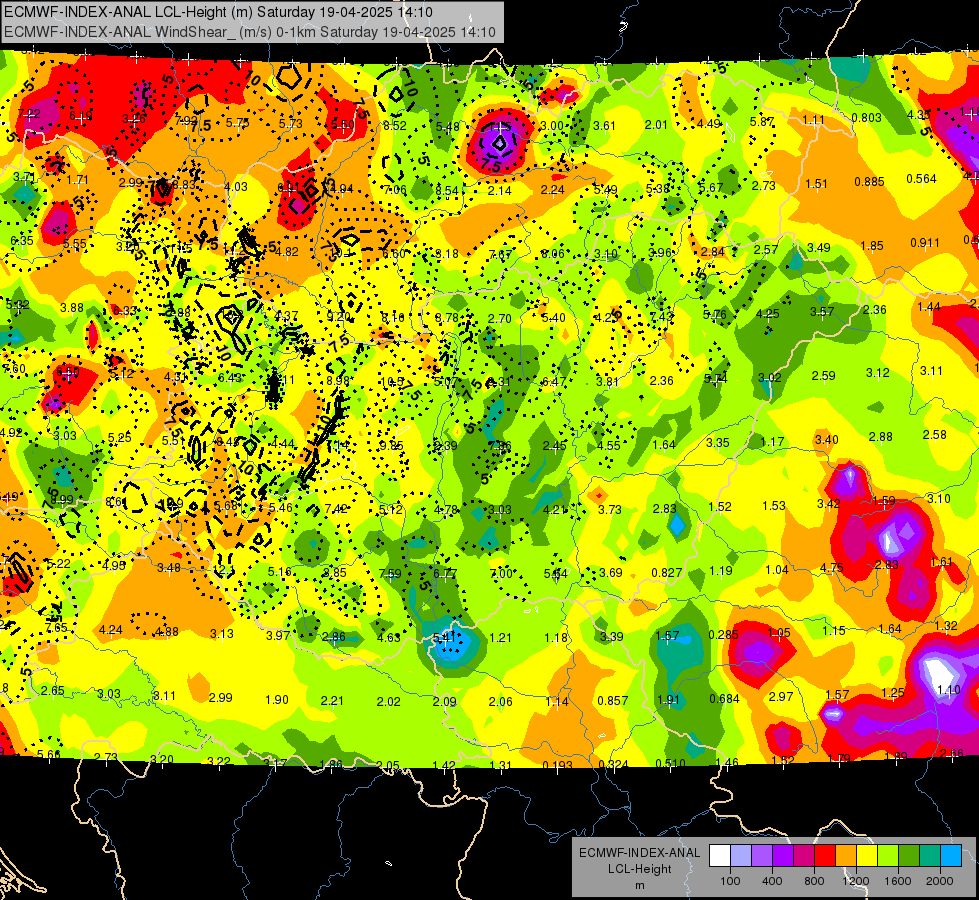979x900 pixels.
Task: Click the 2.14 wind shear value
Action: pos(499,190)
